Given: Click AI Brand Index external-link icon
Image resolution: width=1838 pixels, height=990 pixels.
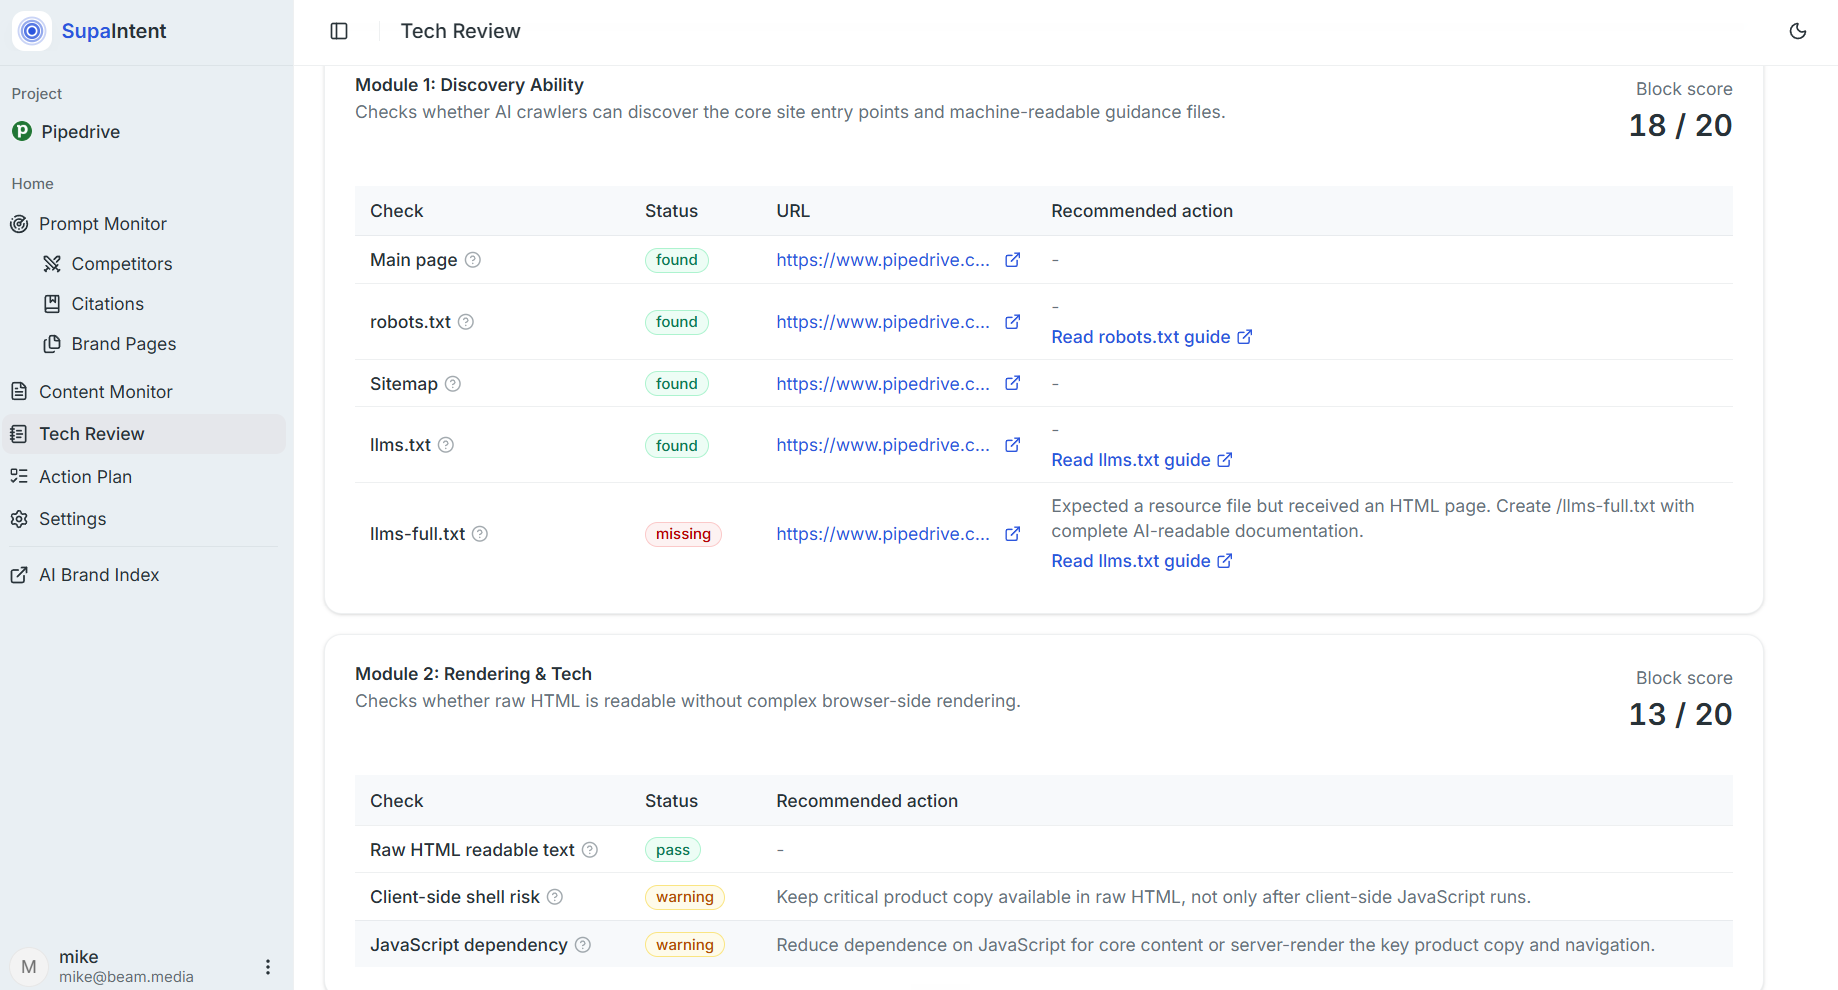Looking at the screenshot, I should click(x=19, y=575).
